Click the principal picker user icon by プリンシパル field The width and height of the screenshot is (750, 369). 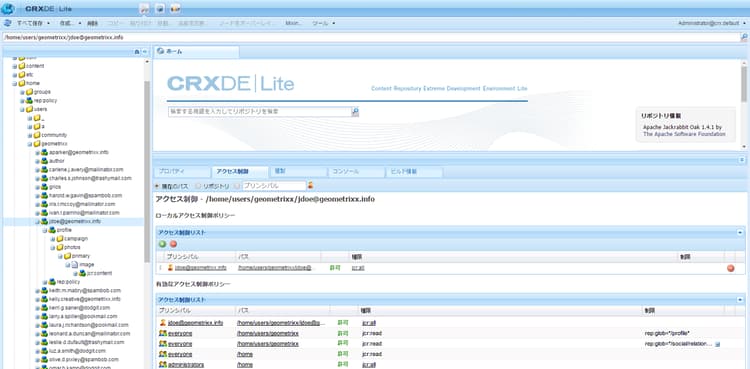(311, 185)
